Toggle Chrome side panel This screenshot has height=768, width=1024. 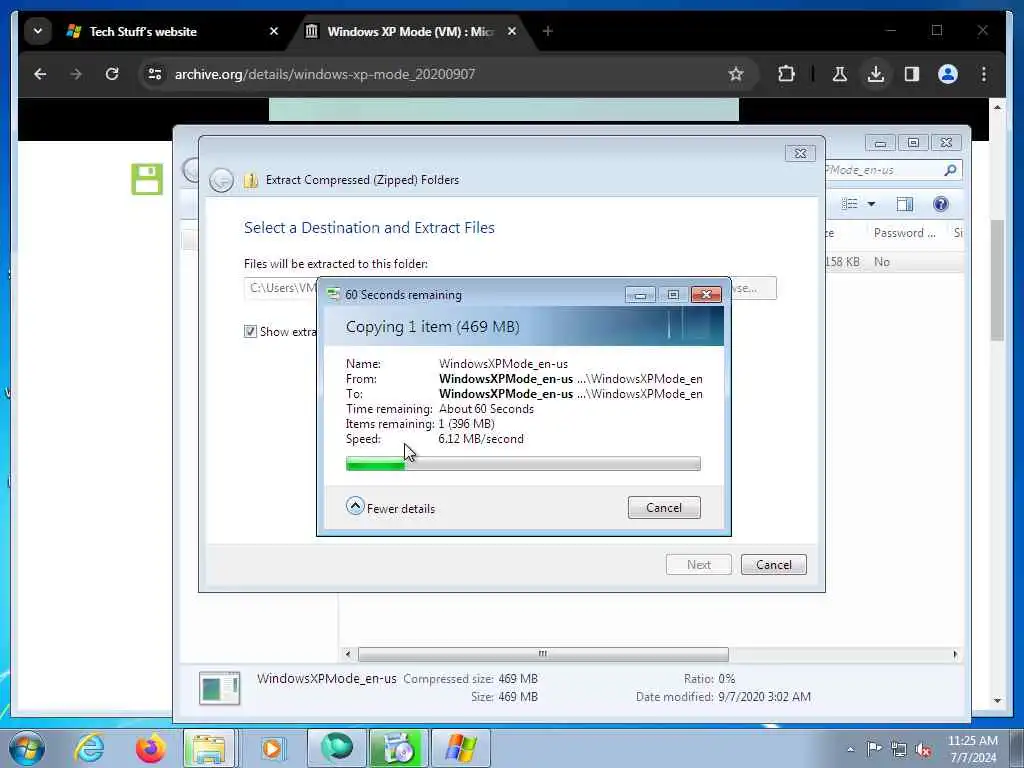912,74
